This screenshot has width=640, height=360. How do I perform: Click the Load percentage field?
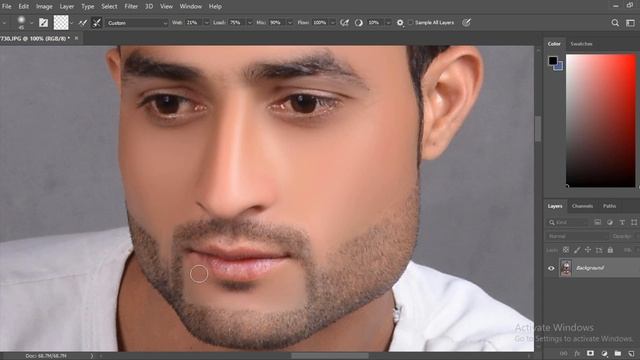[x=236, y=23]
